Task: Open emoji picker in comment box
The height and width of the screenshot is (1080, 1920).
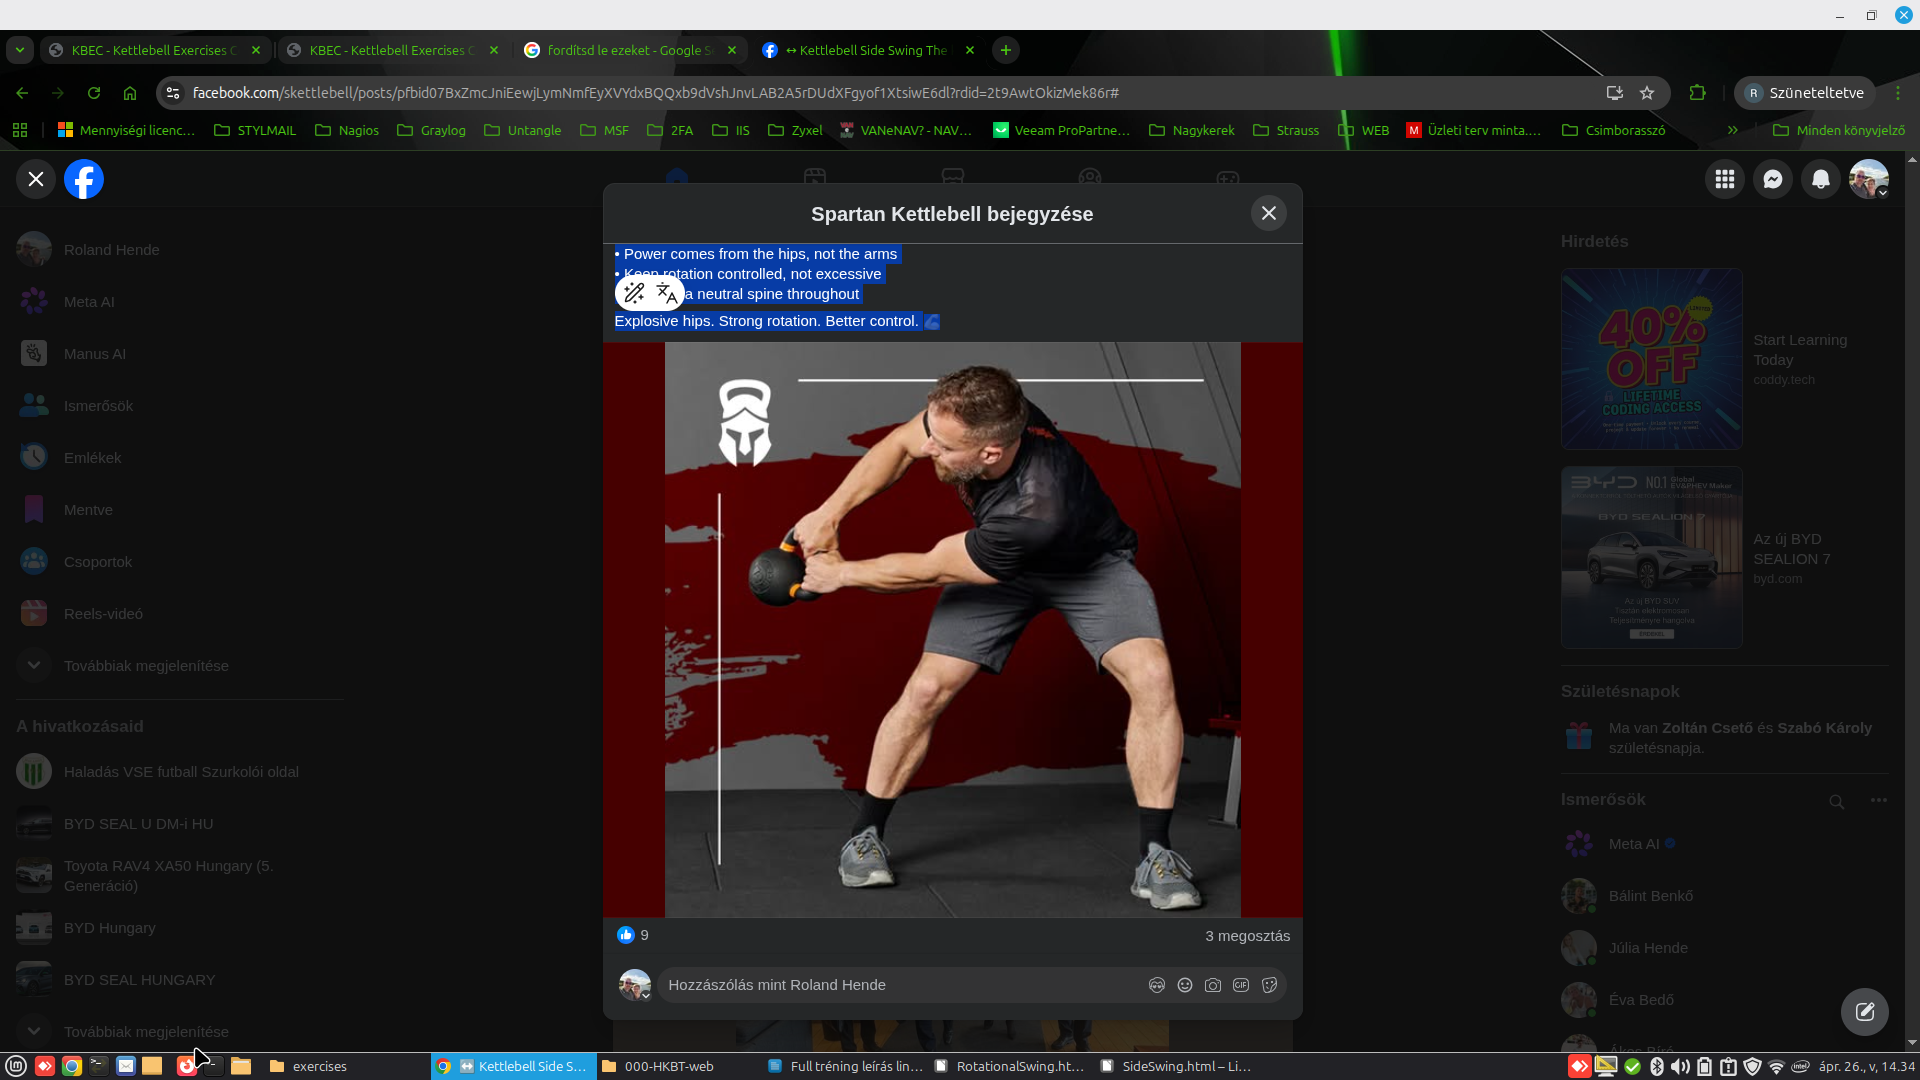Action: click(x=1185, y=985)
